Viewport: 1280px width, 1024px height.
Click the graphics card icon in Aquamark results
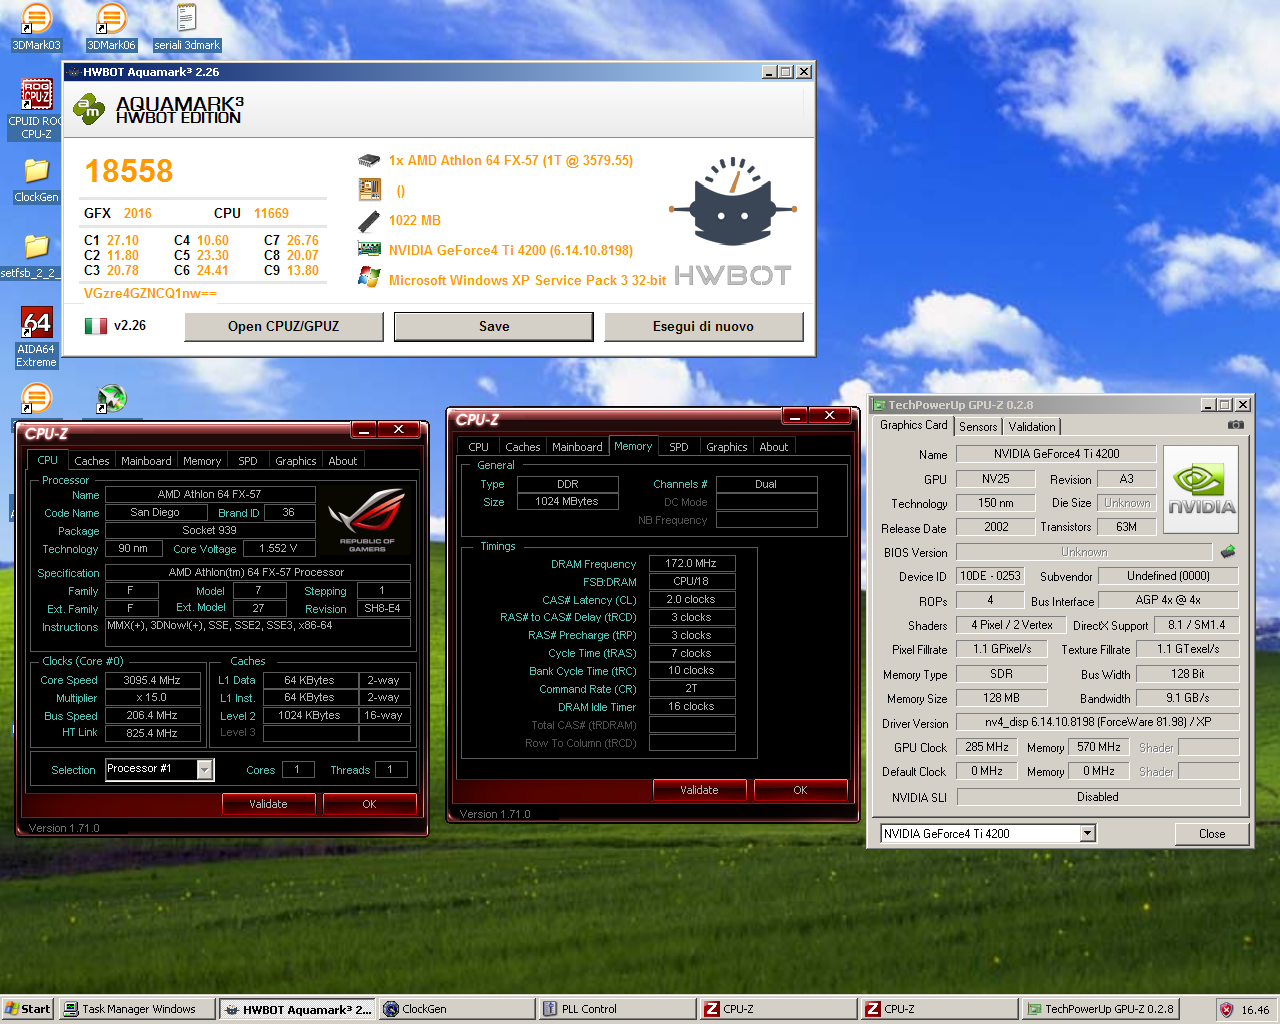369,249
